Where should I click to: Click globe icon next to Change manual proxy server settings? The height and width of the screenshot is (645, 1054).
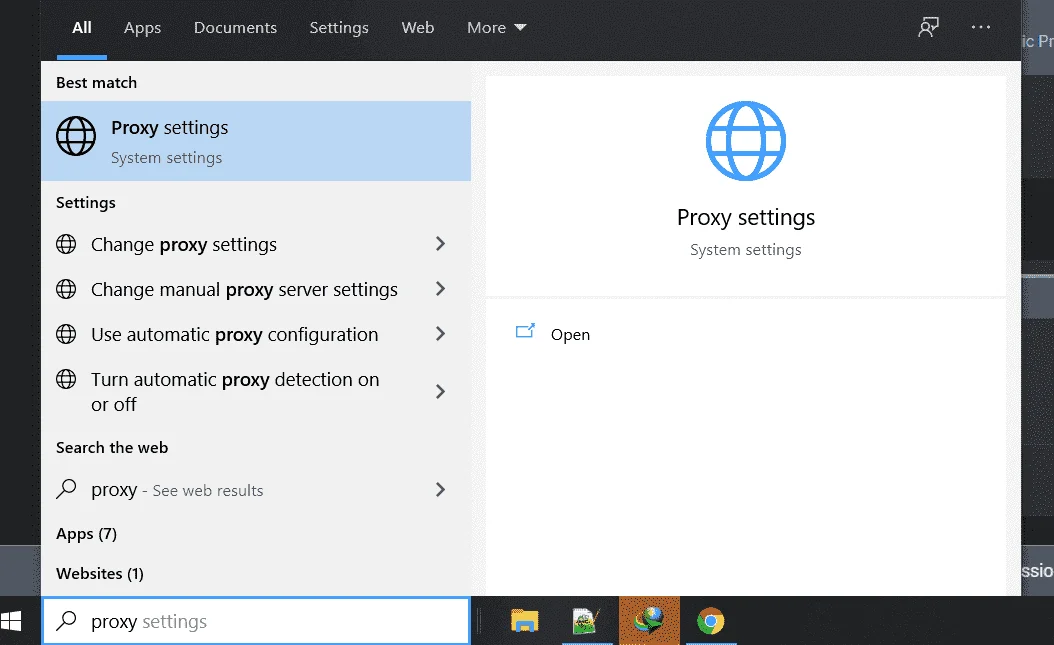pyautogui.click(x=66, y=289)
